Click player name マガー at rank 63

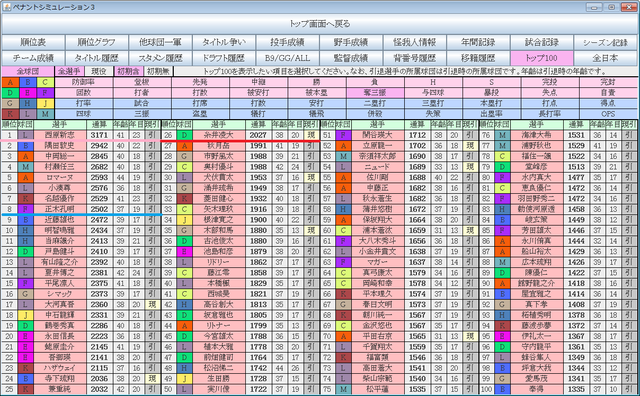(378, 262)
